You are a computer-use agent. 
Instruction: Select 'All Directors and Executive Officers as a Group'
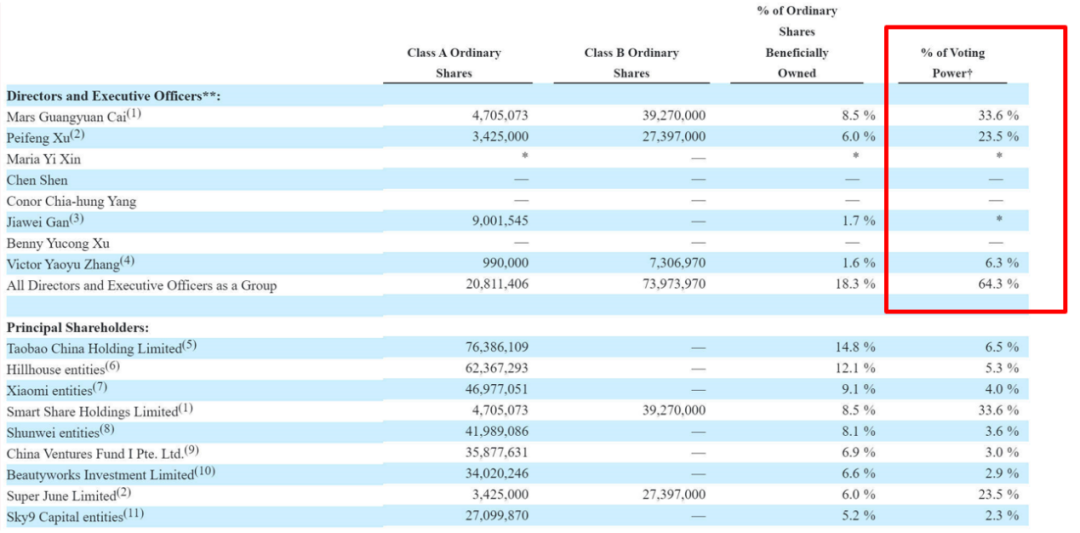[x=142, y=285]
